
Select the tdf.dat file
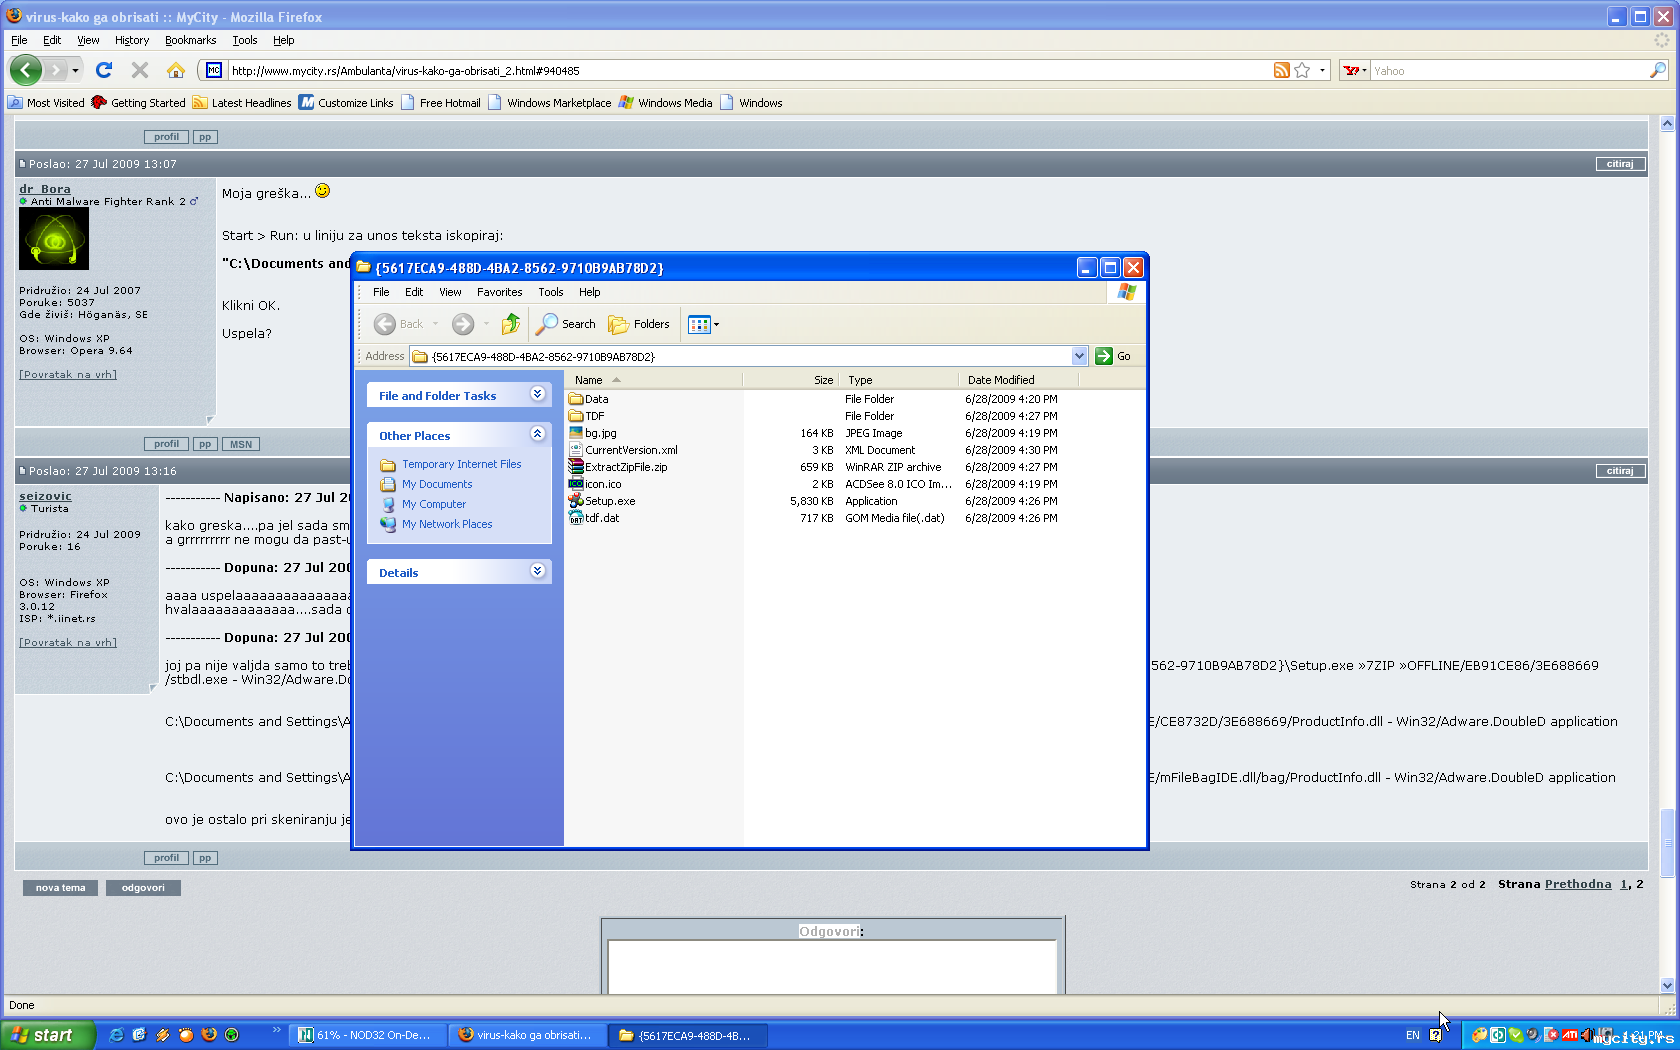tap(593, 518)
